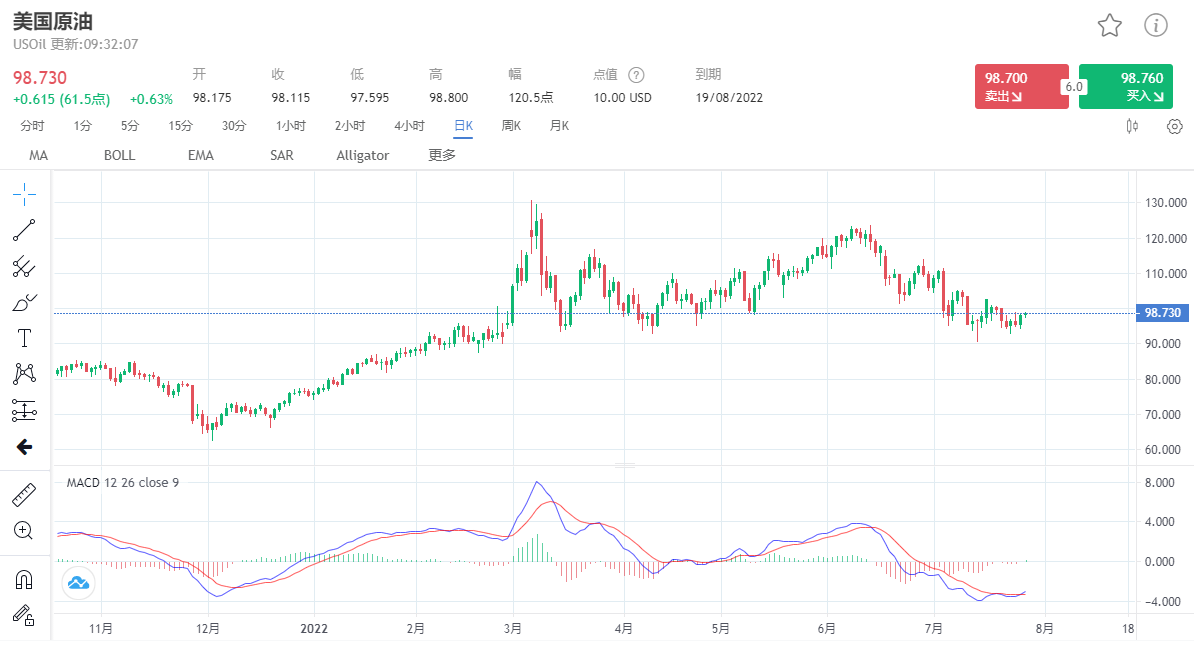Select the trend line drawing tool
Viewport: 1194px width, 645px height.
point(24,230)
